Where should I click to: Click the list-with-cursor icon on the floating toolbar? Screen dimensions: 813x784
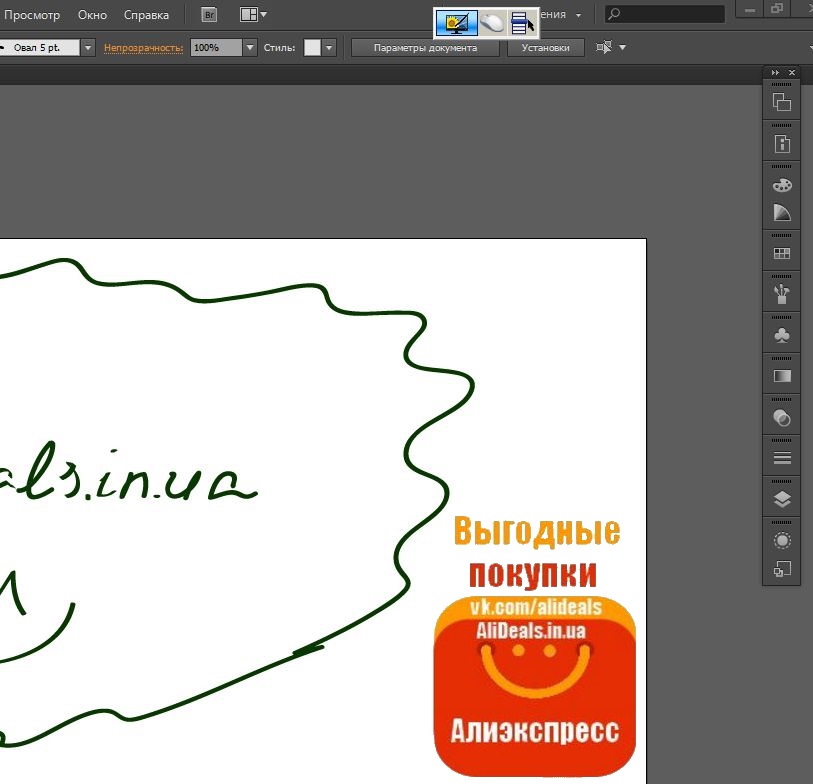(523, 23)
